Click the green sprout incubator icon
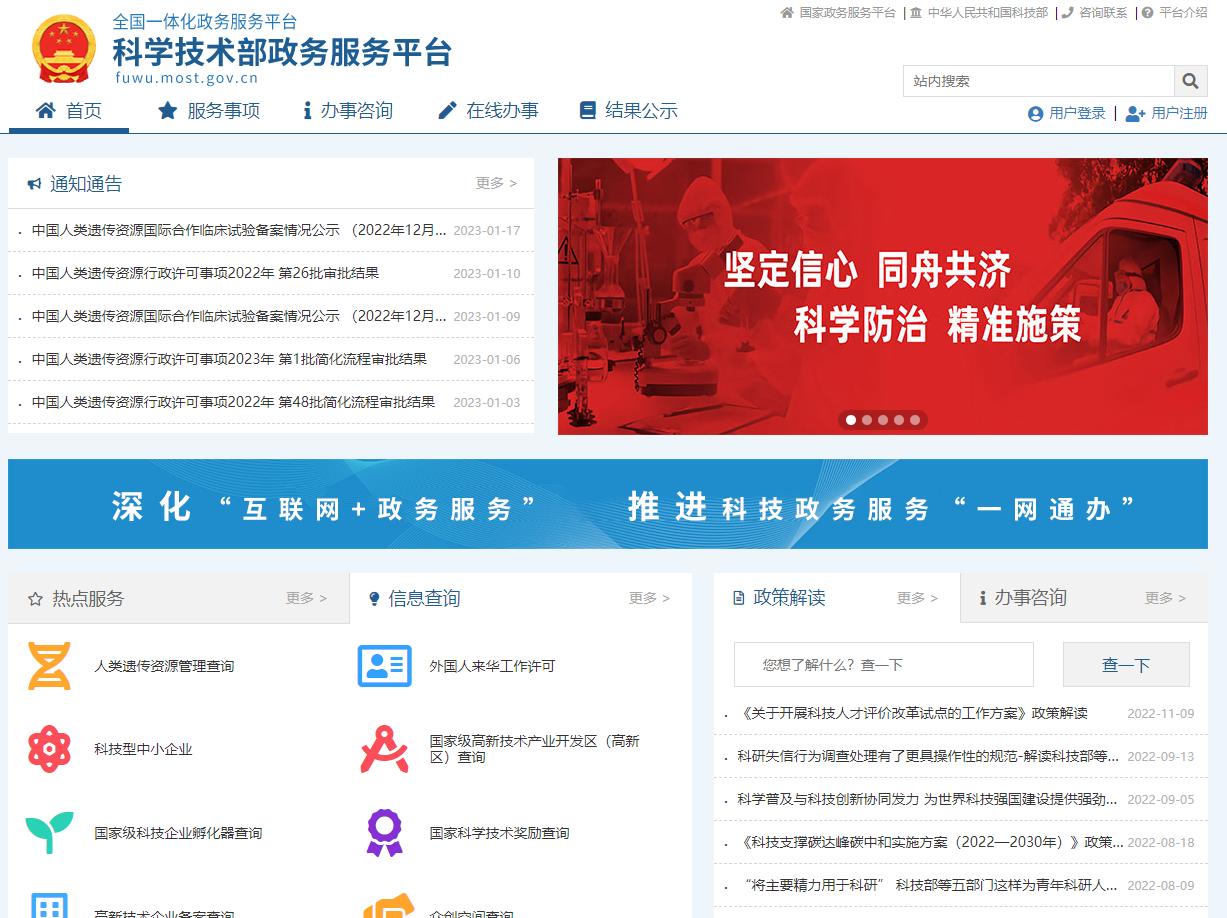Screen dimensions: 1227x918 coord(49,832)
